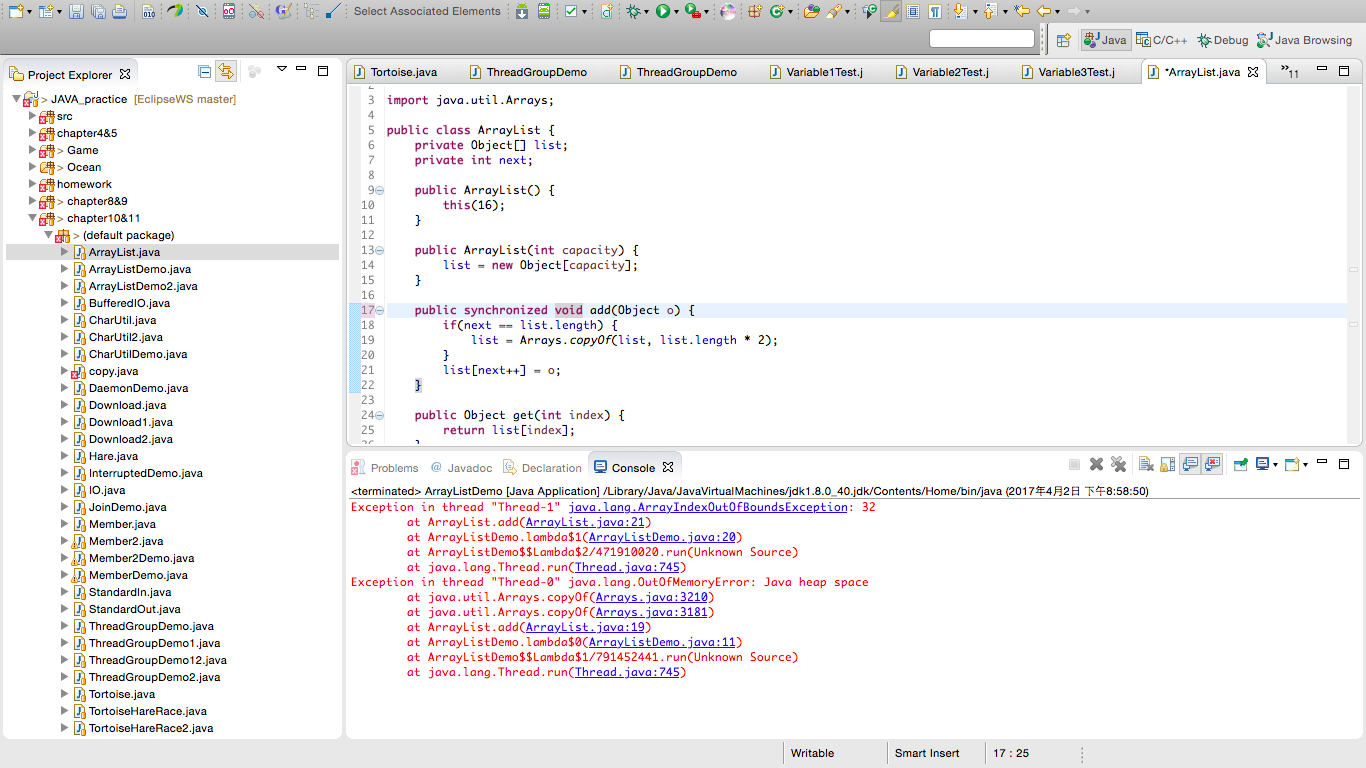Click the Open Type folder icon
Image resolution: width=1366 pixels, height=768 pixels.
(812, 11)
